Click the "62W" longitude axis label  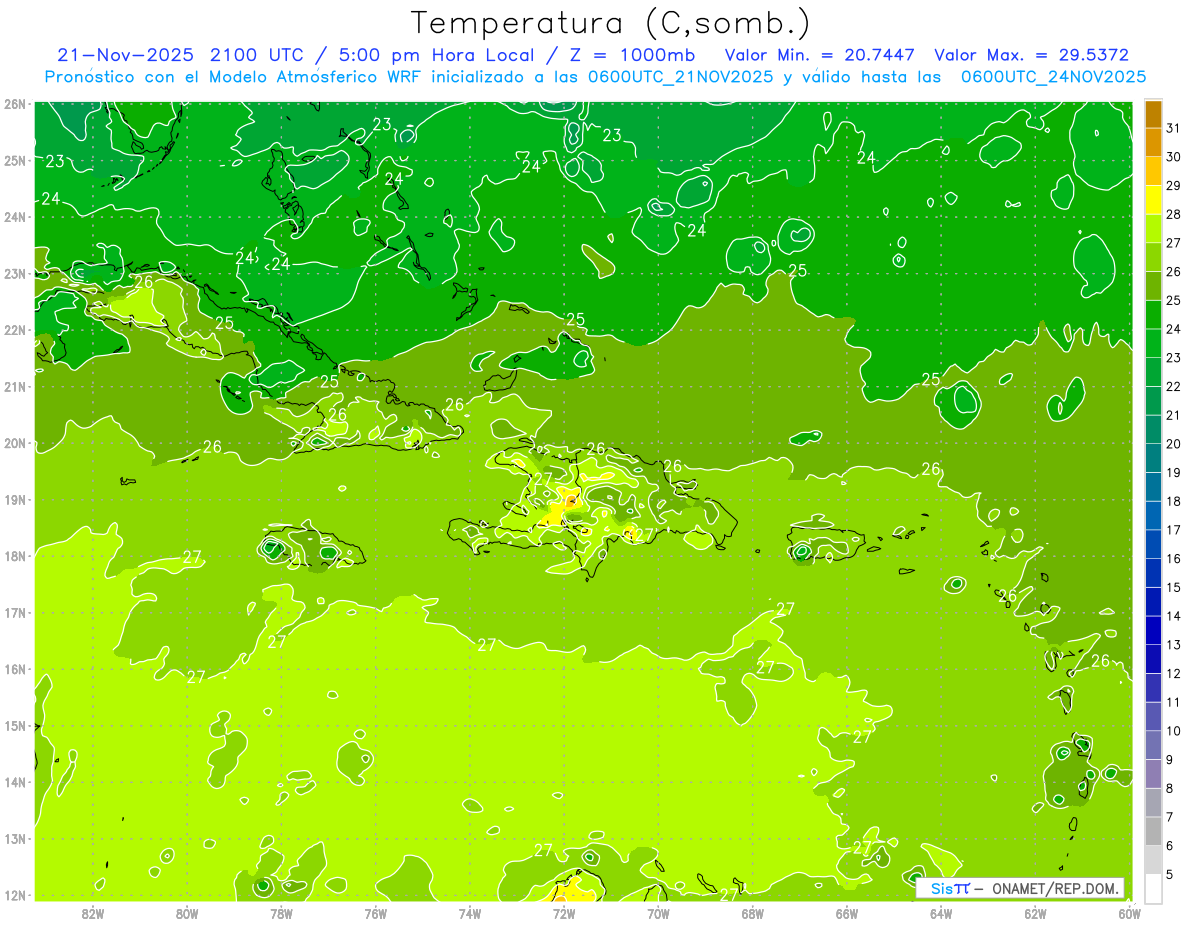coord(1035,913)
